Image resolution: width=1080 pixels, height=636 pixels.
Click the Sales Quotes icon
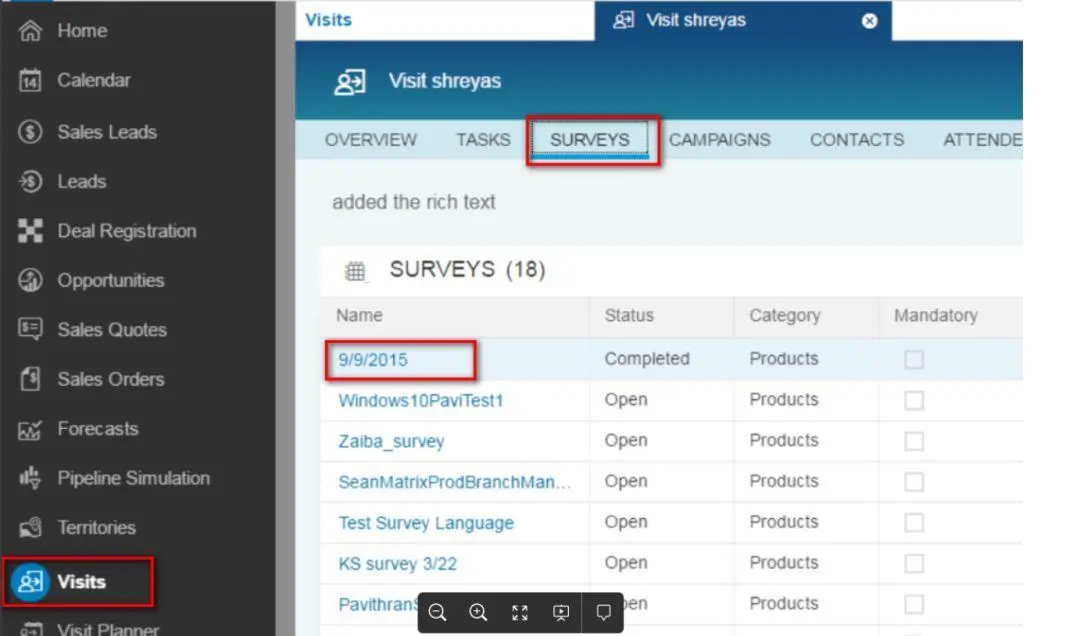[x=30, y=329]
